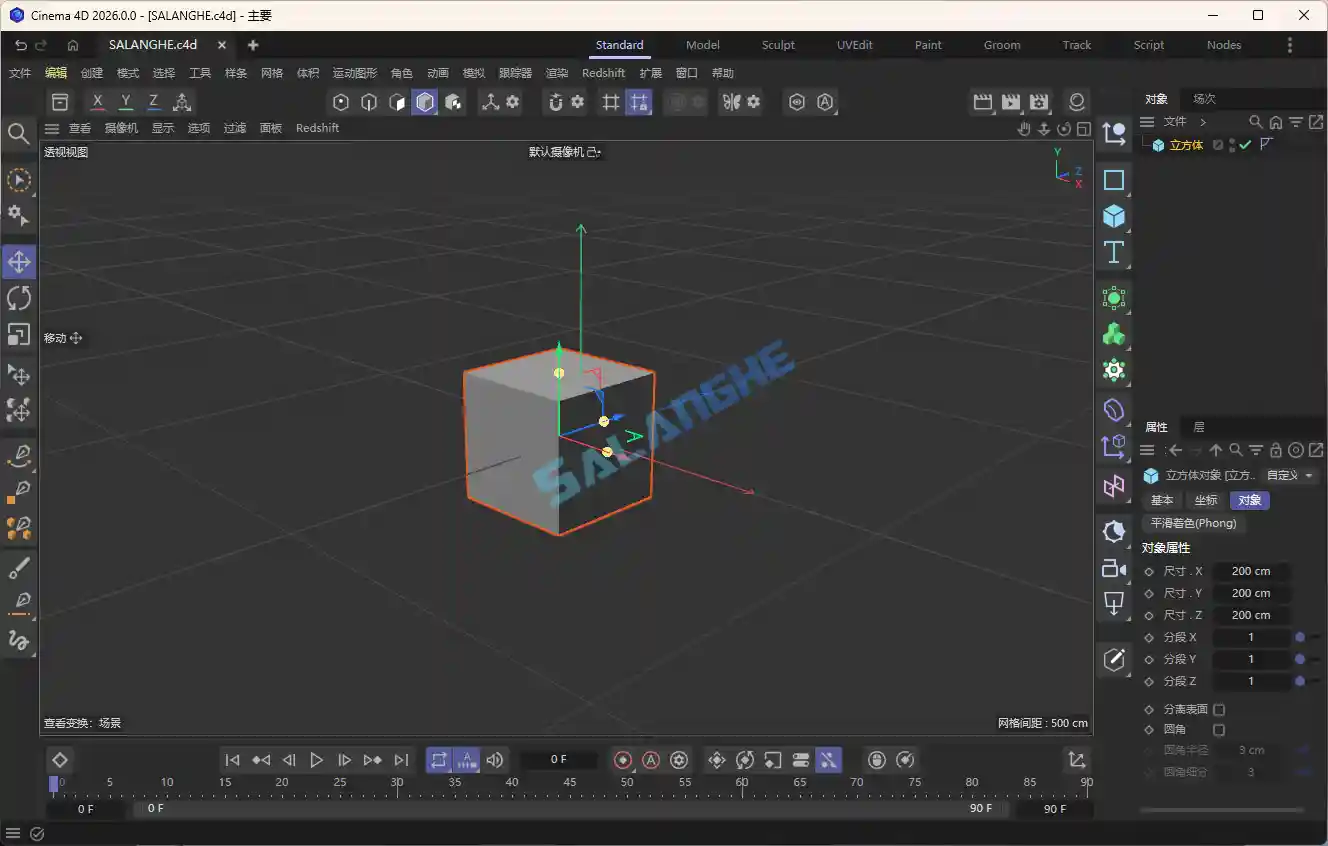1328x846 pixels.
Task: Click the text tool icon in the right sidebar
Action: 1113,253
